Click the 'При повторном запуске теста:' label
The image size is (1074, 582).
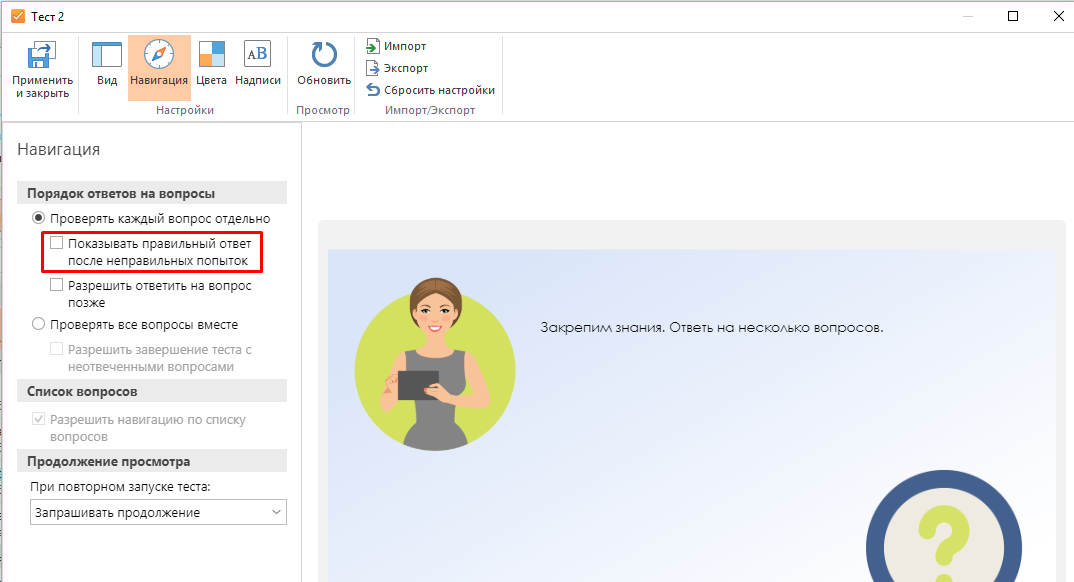(120, 487)
